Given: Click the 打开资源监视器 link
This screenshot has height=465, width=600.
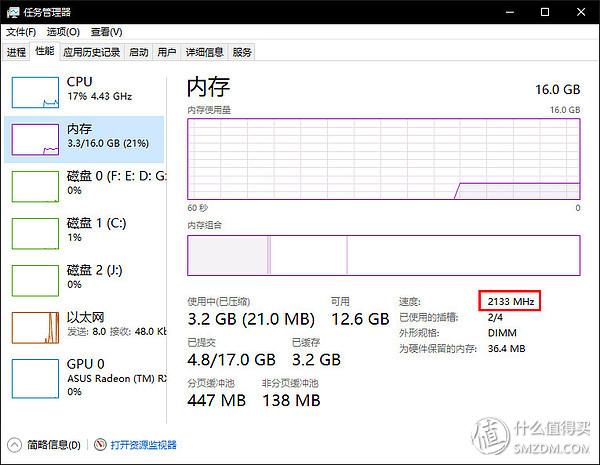Looking at the screenshot, I should click(143, 444).
